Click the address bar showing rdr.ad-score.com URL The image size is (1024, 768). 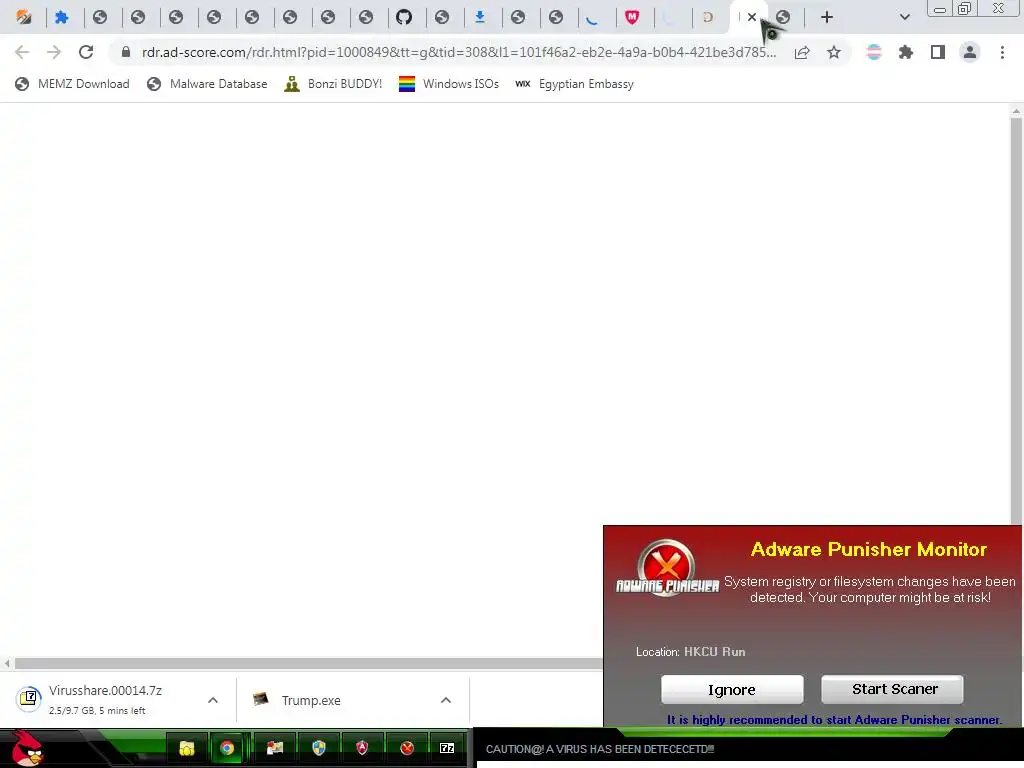(458, 52)
